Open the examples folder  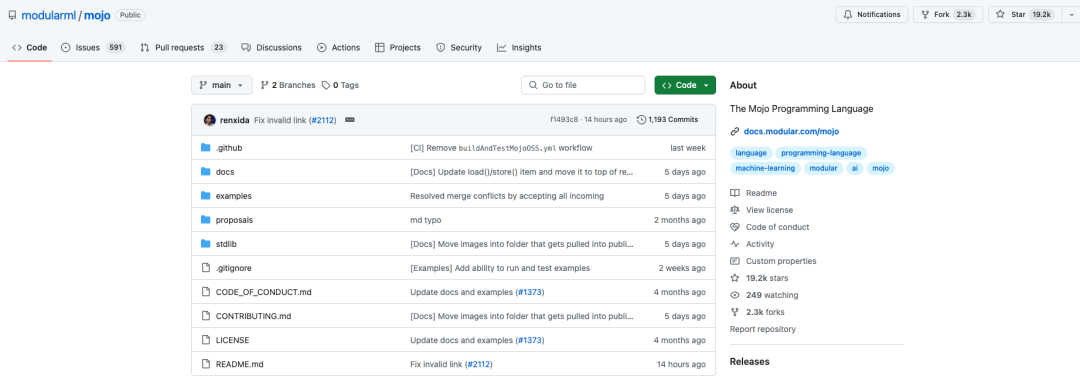(x=233, y=196)
